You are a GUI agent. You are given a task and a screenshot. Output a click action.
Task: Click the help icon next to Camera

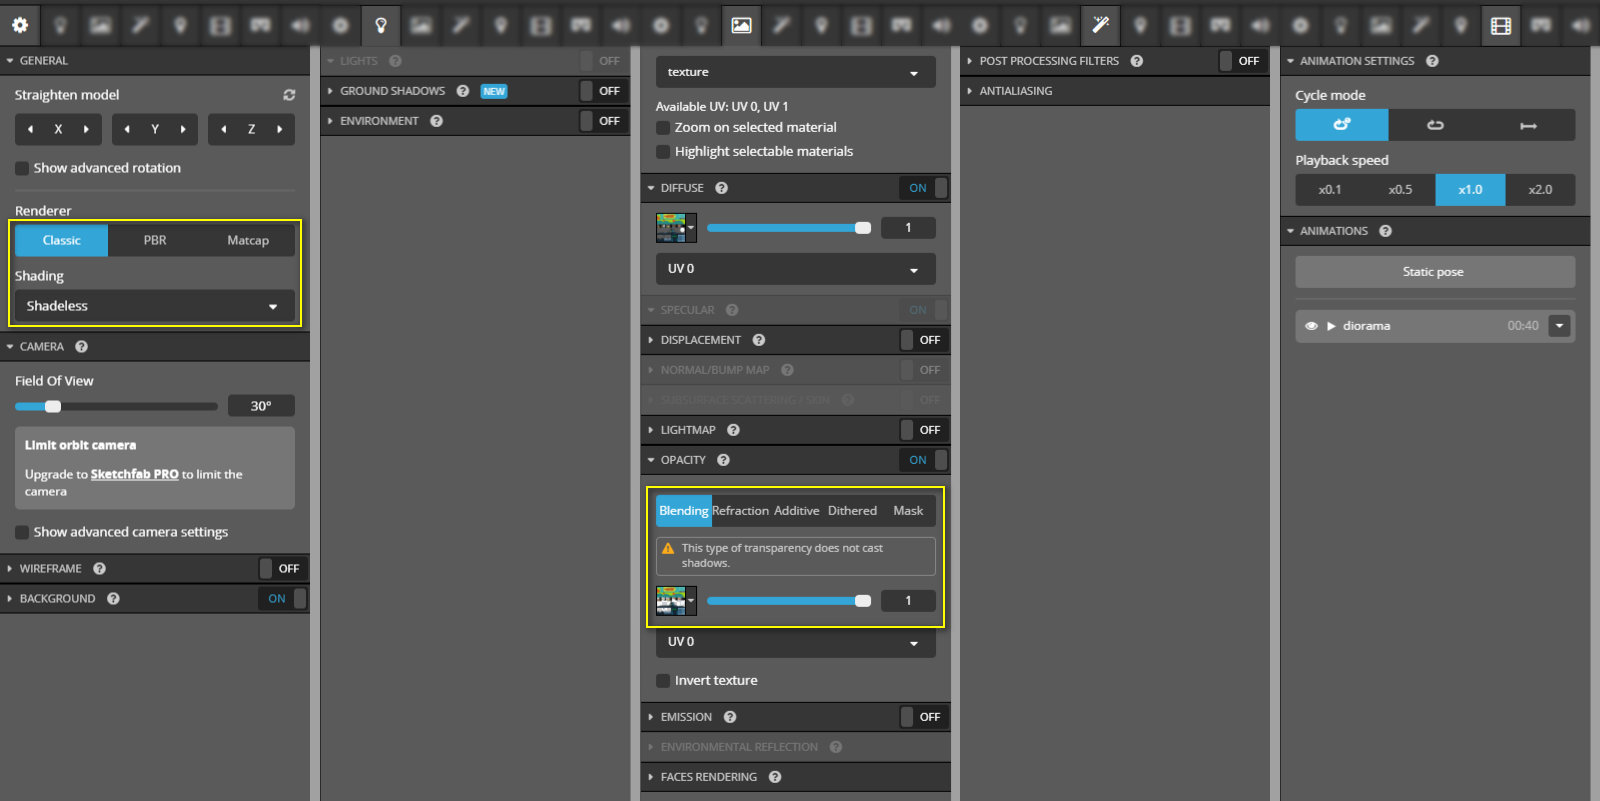click(82, 347)
